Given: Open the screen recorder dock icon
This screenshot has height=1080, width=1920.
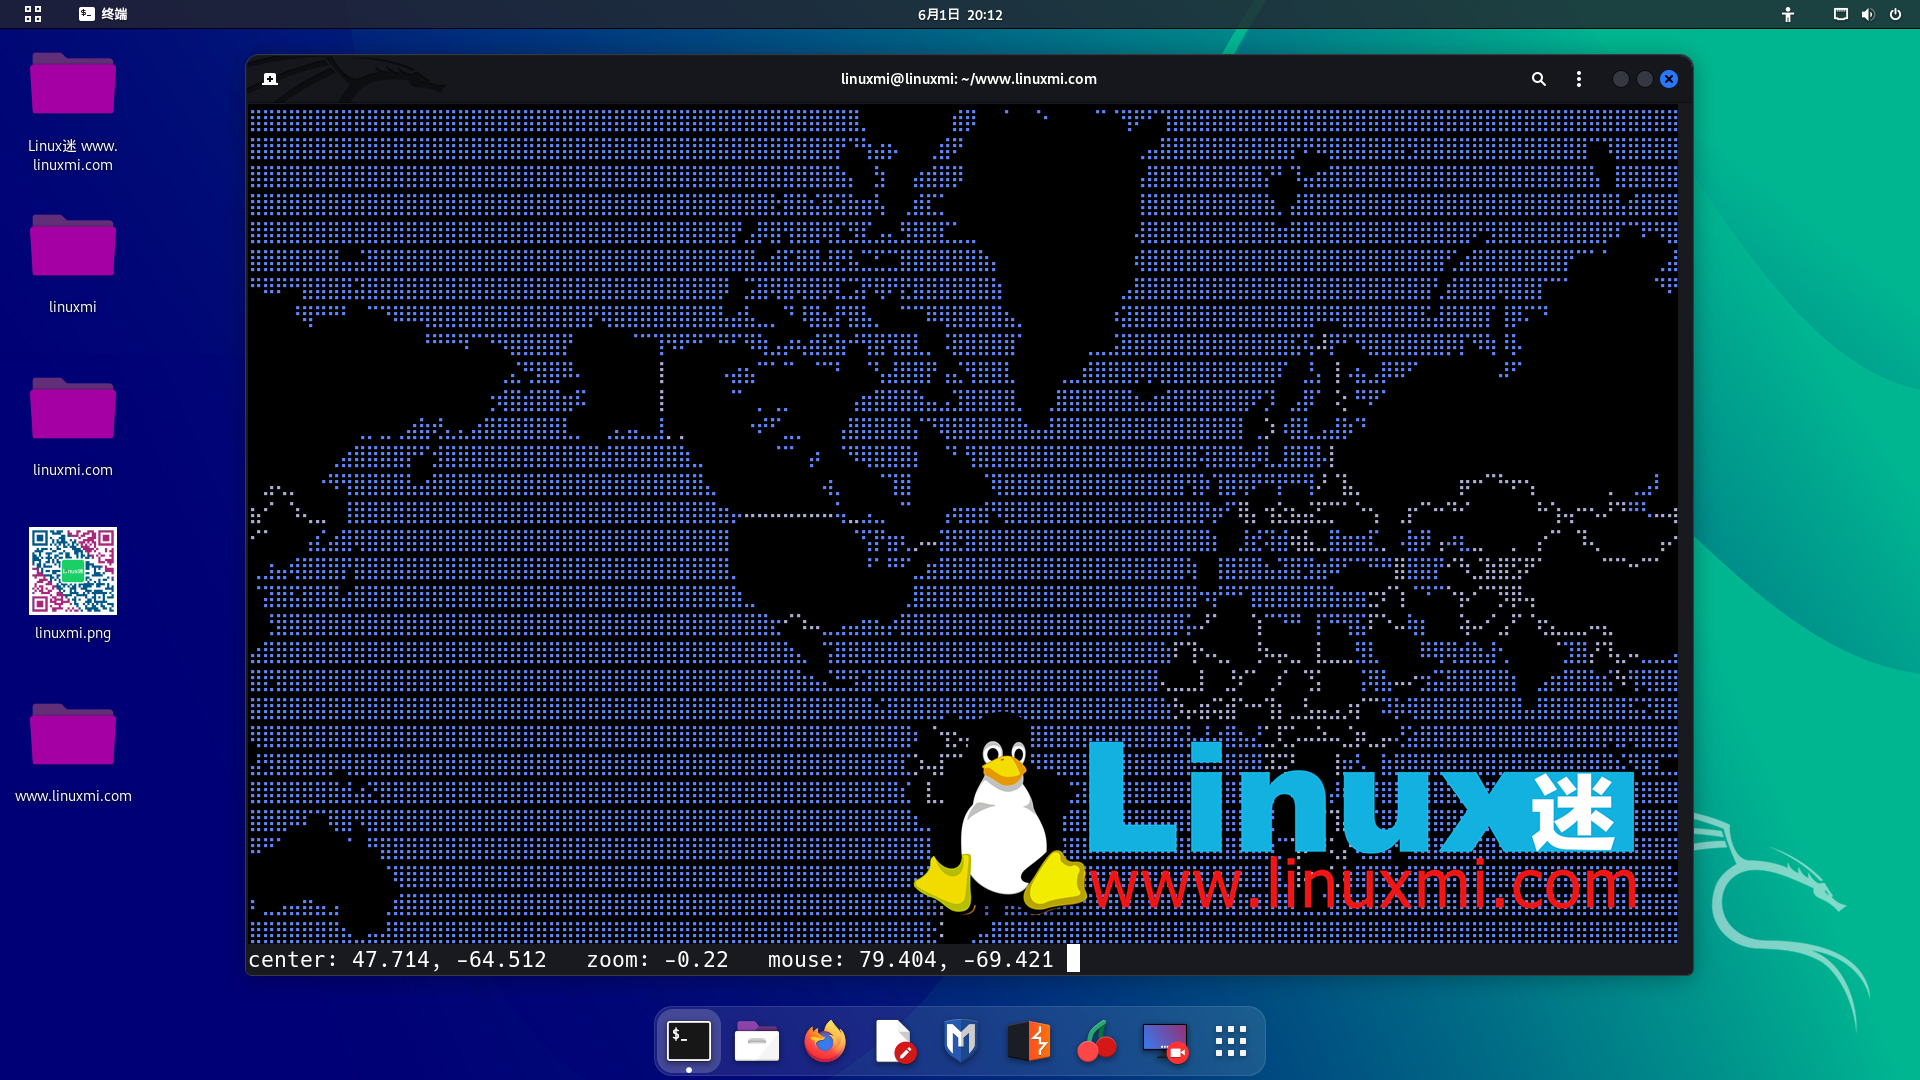Looking at the screenshot, I should coord(1165,1041).
